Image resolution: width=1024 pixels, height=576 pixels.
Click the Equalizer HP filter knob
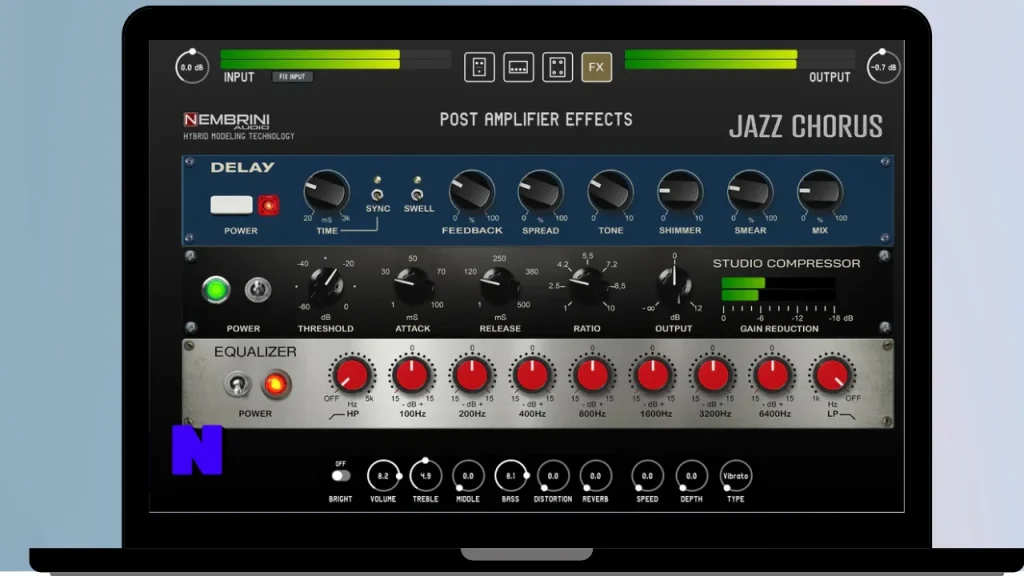pos(351,376)
